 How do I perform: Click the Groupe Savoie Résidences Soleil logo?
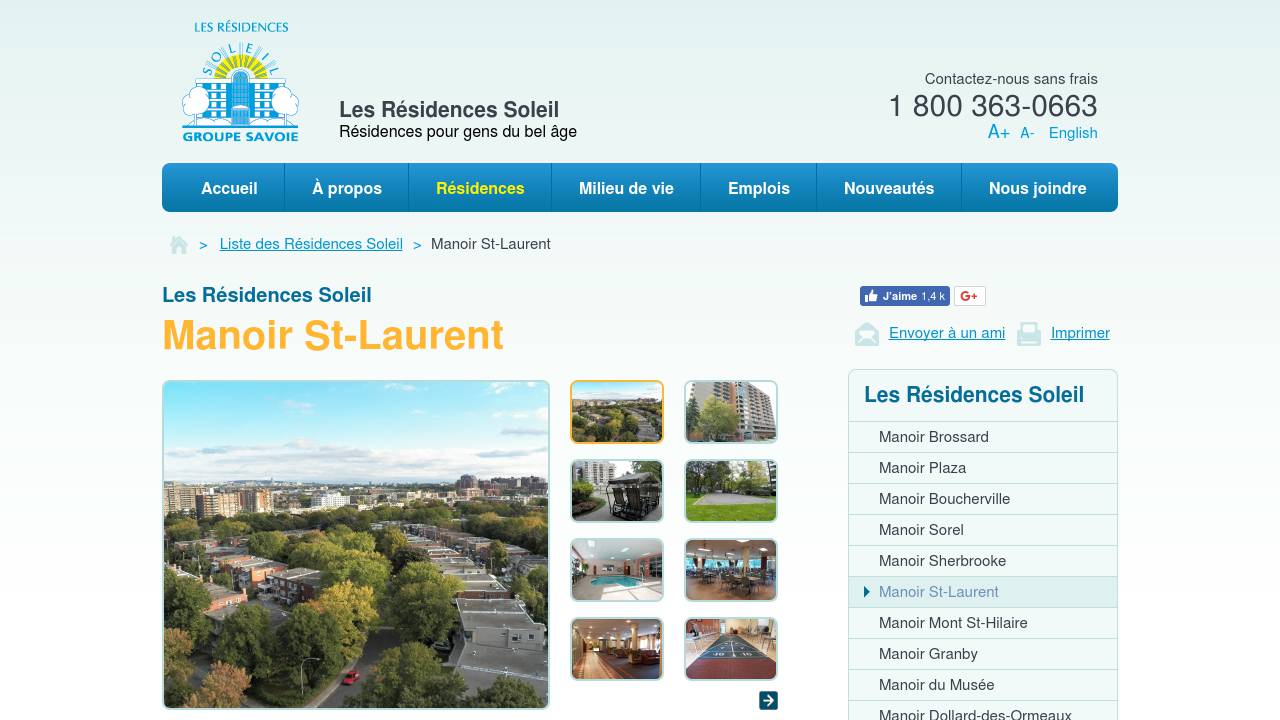coord(240,82)
